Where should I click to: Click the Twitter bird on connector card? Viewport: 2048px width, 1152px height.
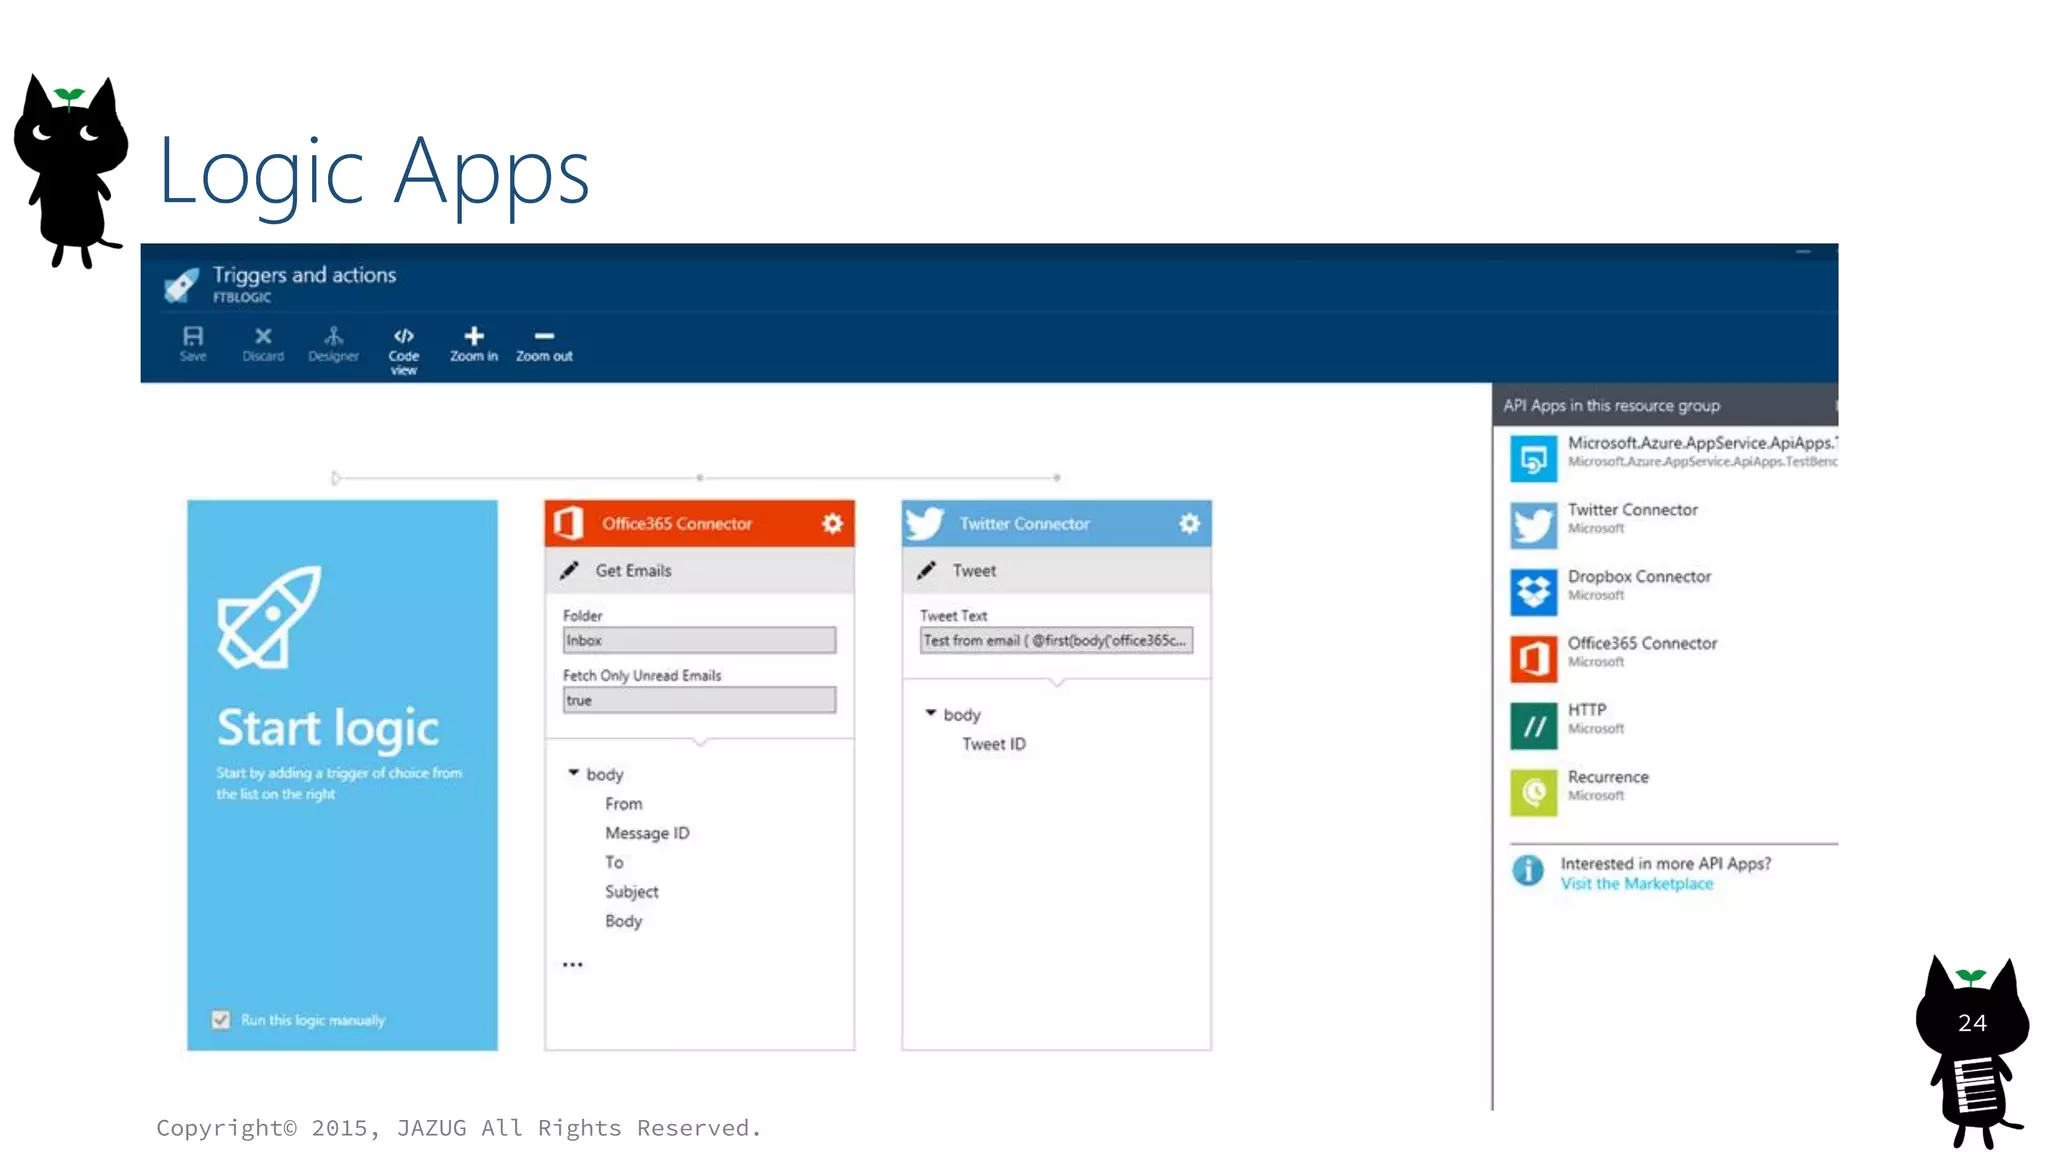click(x=924, y=523)
